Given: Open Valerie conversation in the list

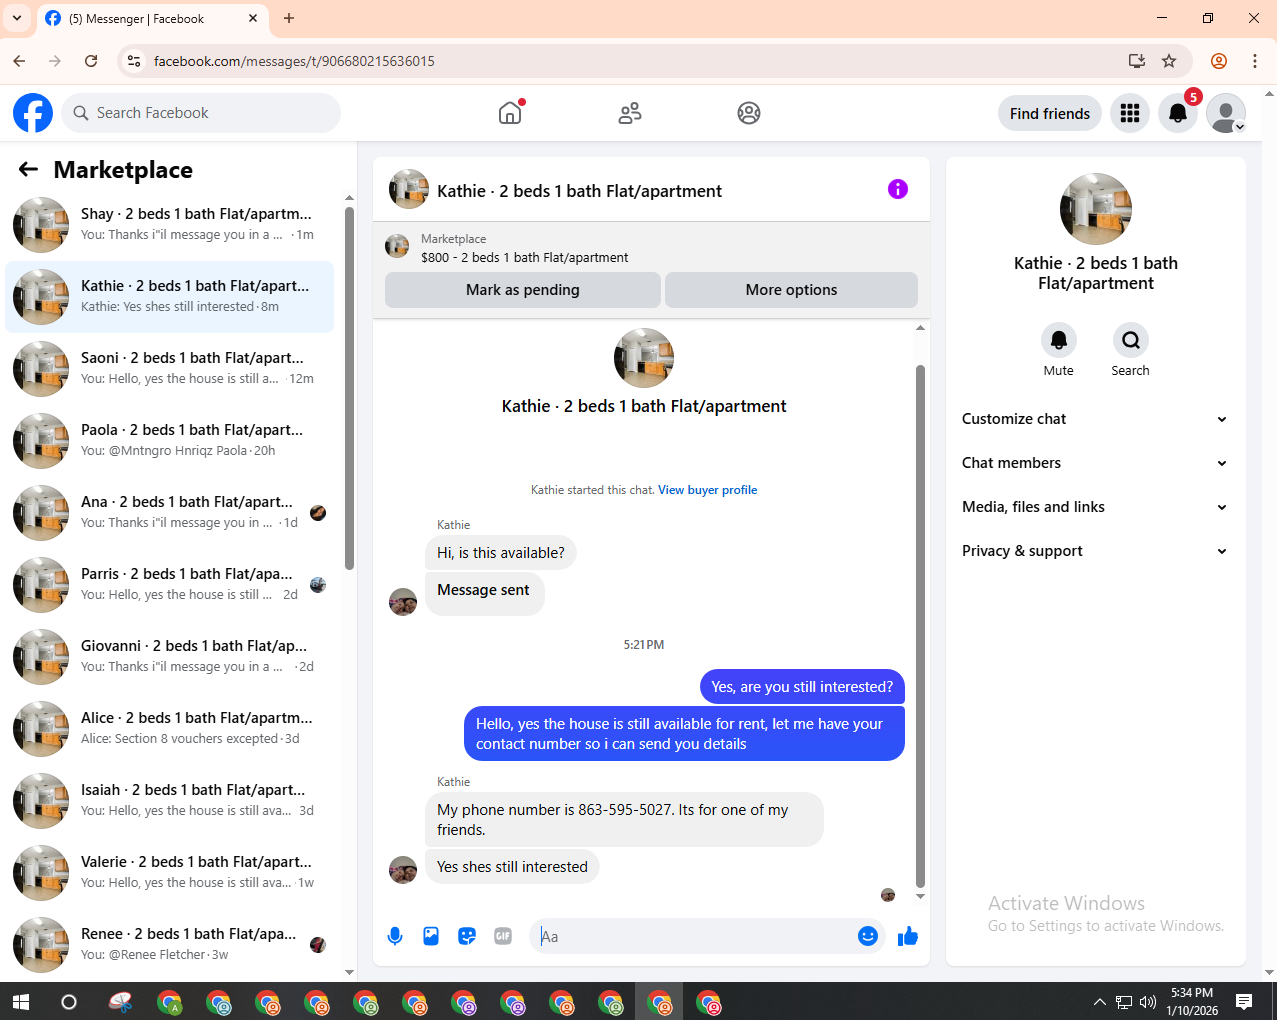Looking at the screenshot, I should tap(170, 873).
